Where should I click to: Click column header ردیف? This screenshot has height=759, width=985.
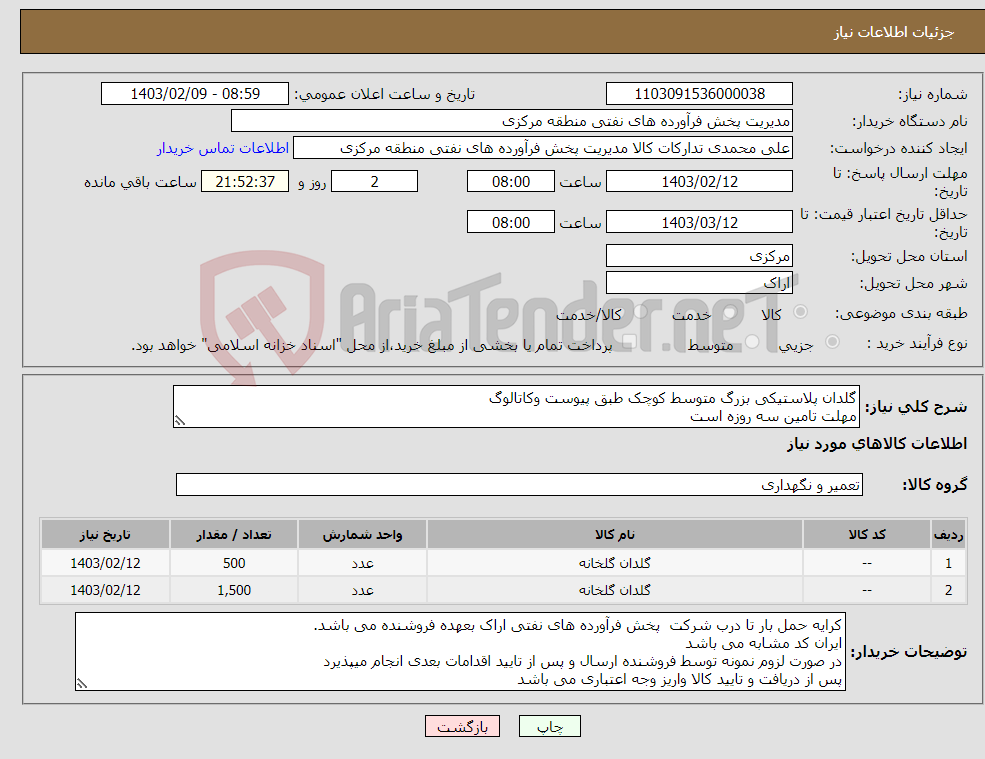coord(949,535)
